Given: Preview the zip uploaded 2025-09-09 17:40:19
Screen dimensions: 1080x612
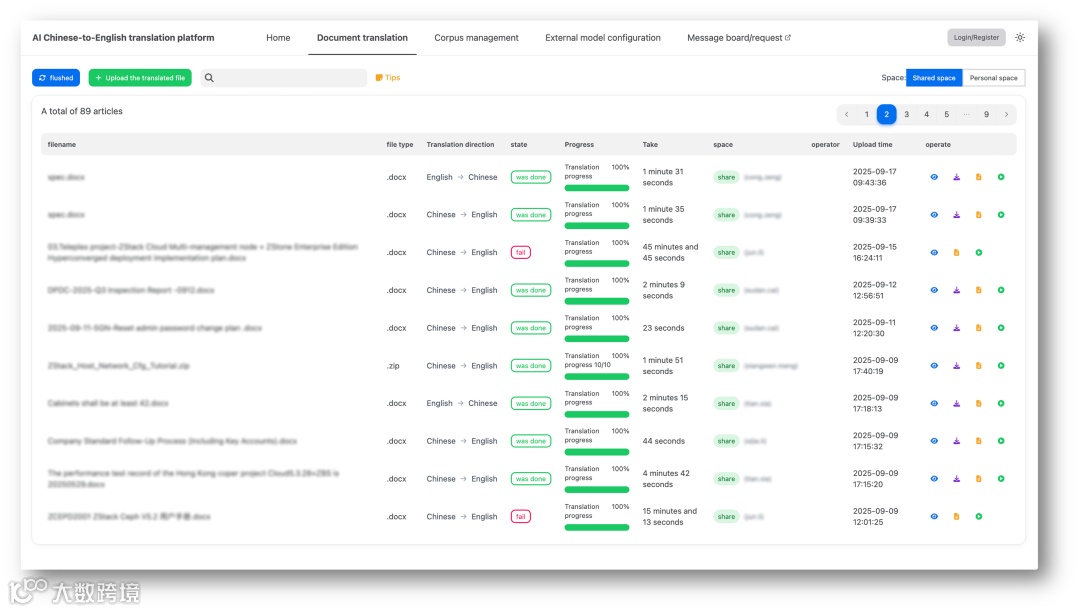Looking at the screenshot, I should click(934, 366).
